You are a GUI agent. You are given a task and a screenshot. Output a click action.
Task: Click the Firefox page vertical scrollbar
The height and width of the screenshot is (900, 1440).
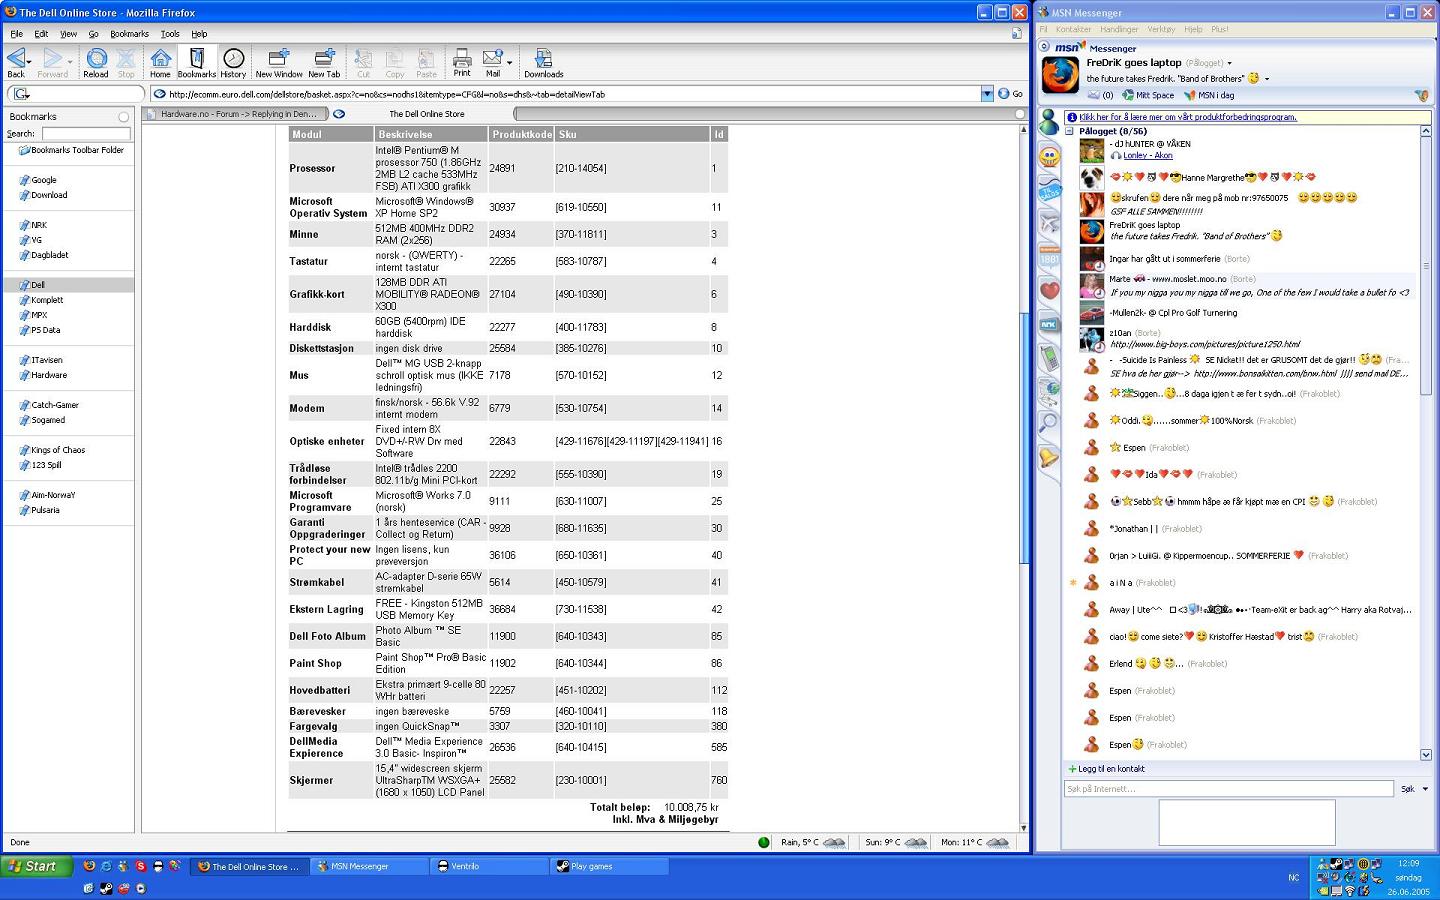coord(1023,437)
